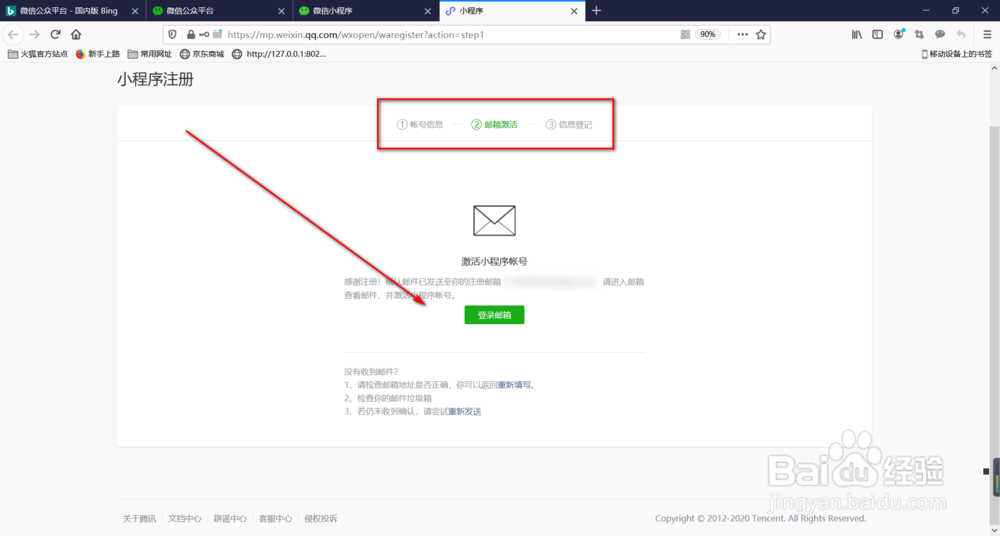The width and height of the screenshot is (1000, 536).
Task: Click the 重新发送 link
Action: pos(465,412)
